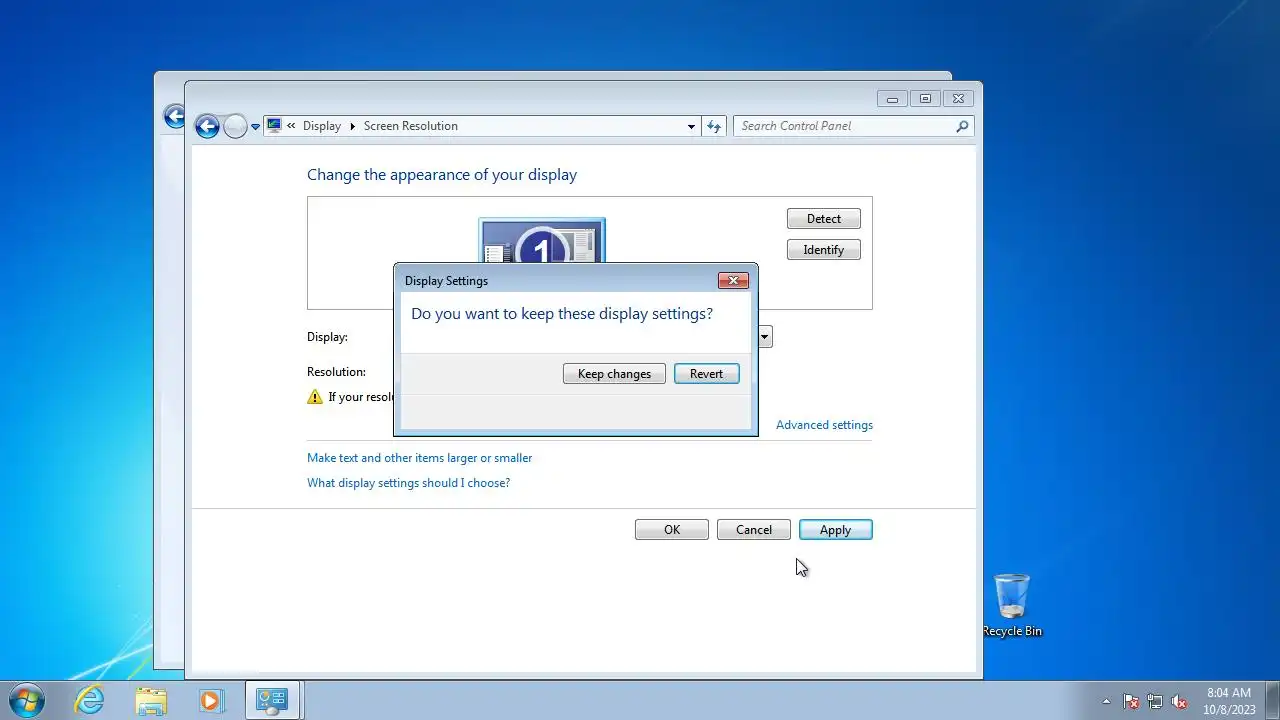Viewport: 1280px width, 720px height.
Task: Click the Display breadcrumb in address bar
Action: tap(322, 126)
